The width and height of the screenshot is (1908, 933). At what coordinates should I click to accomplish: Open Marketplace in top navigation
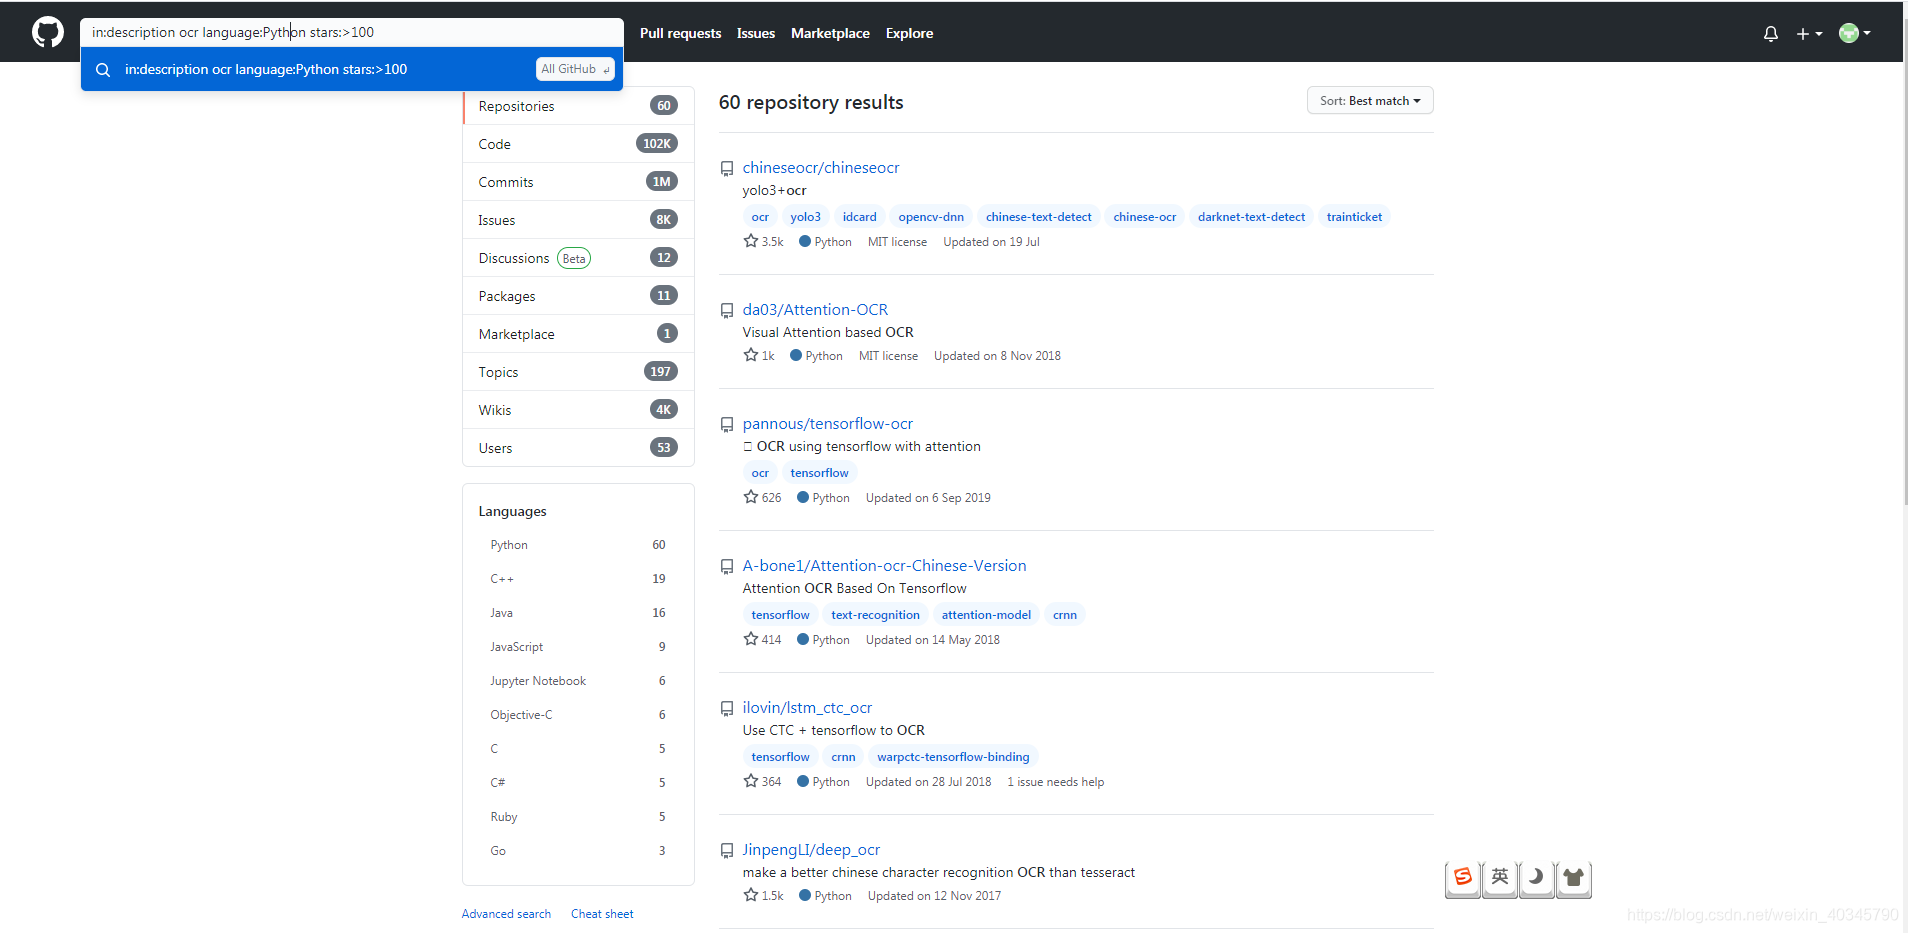click(830, 33)
